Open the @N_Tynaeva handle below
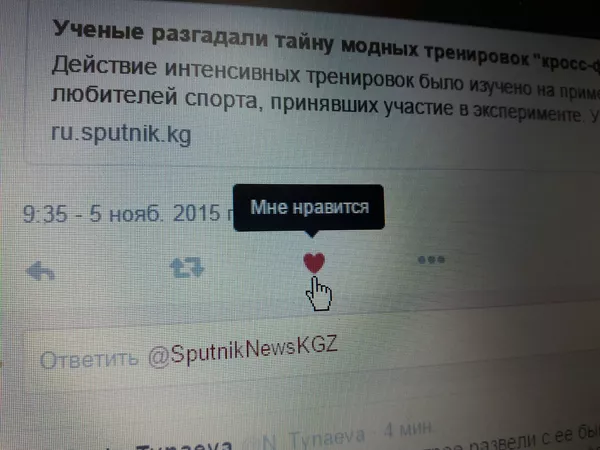Image resolution: width=600 pixels, height=450 pixels. tap(313, 439)
